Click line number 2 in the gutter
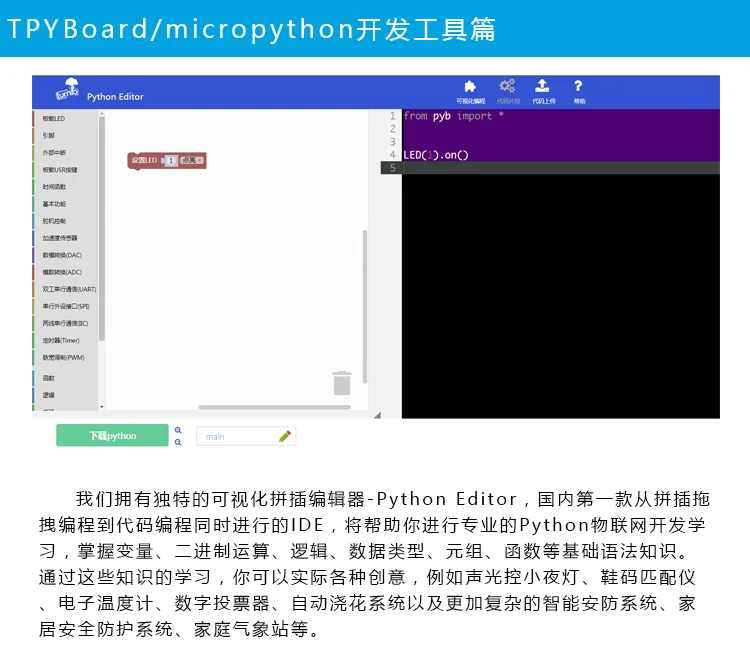750x660 pixels. (x=393, y=129)
